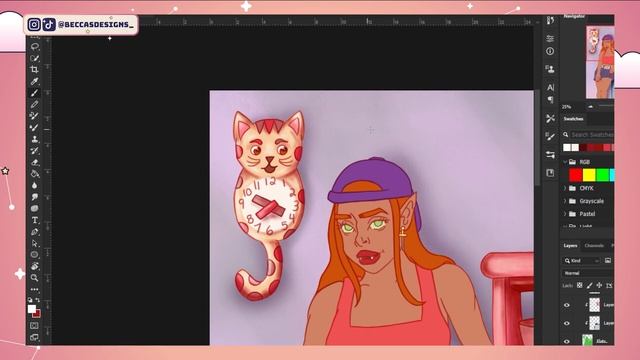The height and width of the screenshot is (360, 640).
Task: Click the Search Swatches field
Action: pyautogui.click(x=592, y=134)
